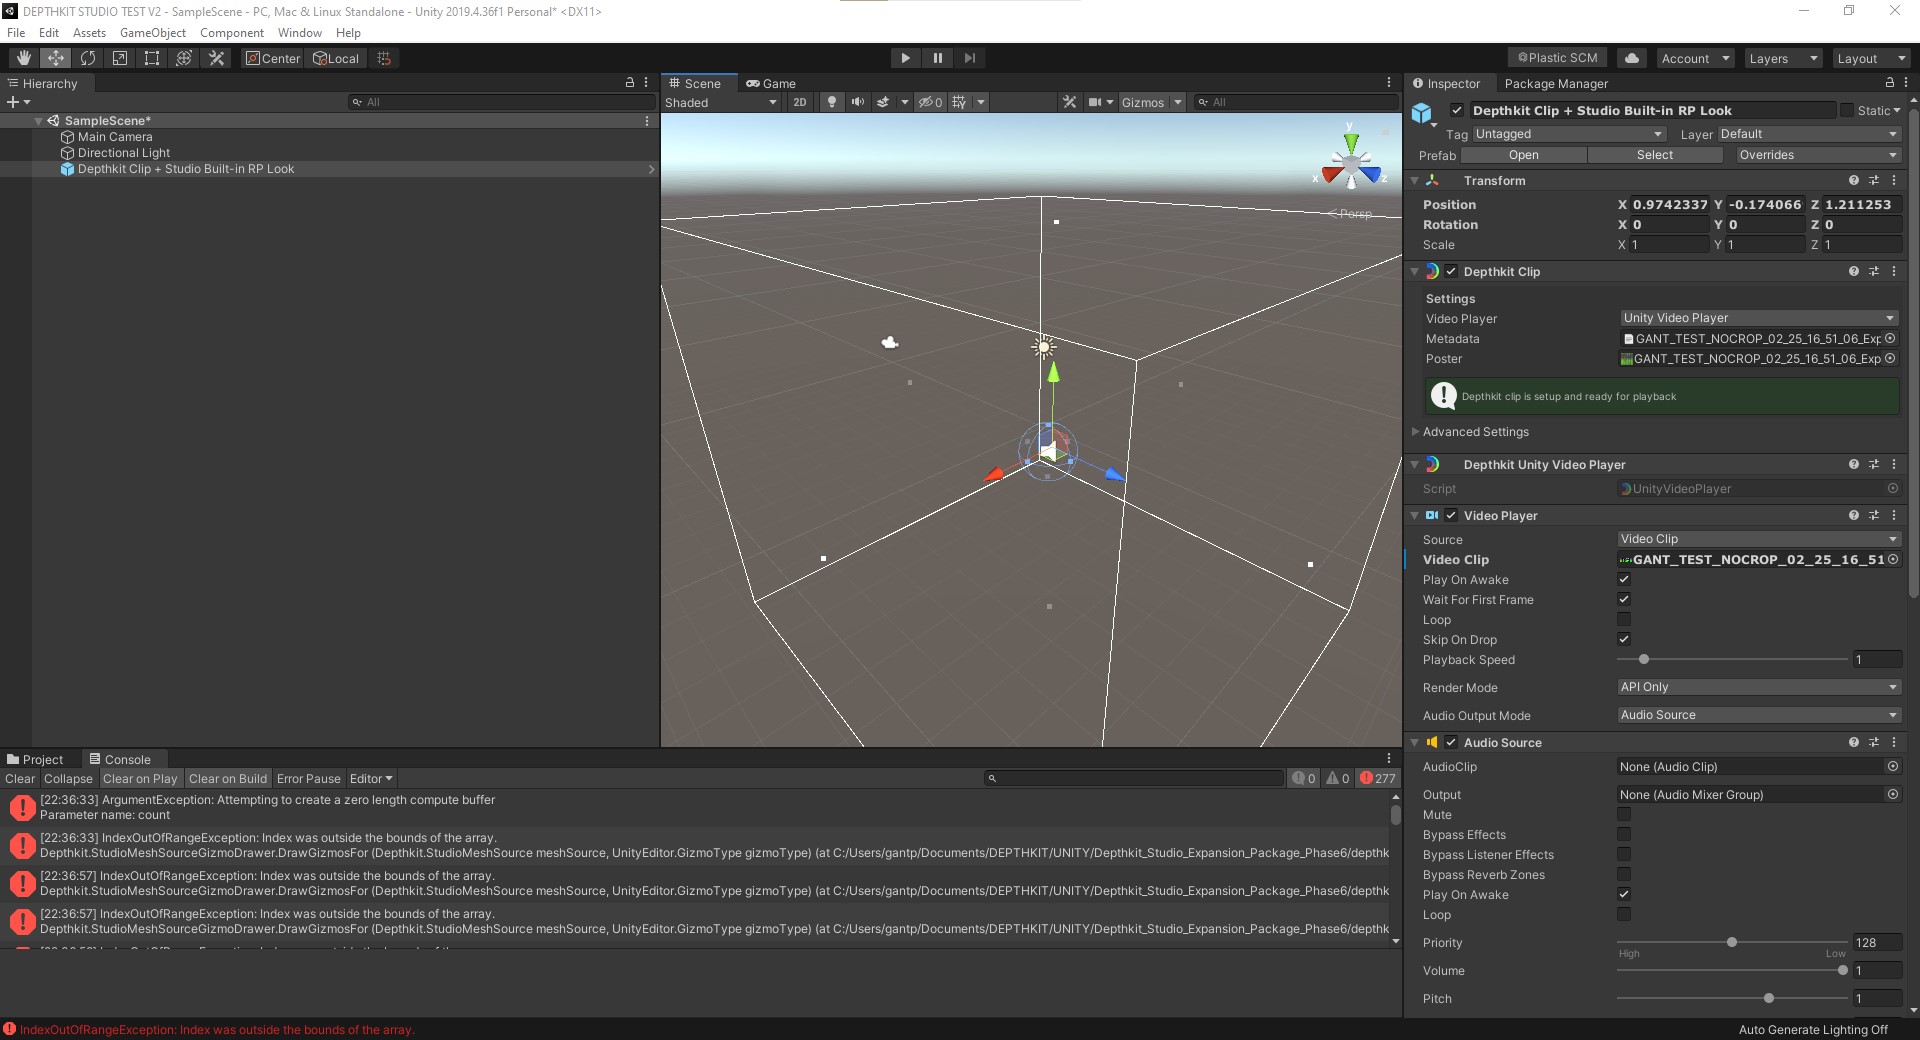Click the prefab Open button
Image resolution: width=1920 pixels, height=1040 pixels.
coord(1523,155)
